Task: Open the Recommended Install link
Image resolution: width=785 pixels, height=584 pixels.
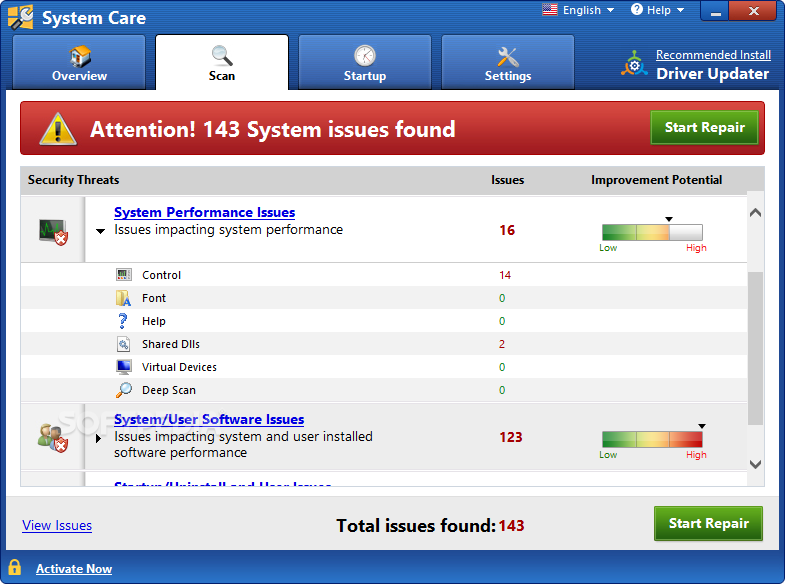Action: pyautogui.click(x=713, y=55)
